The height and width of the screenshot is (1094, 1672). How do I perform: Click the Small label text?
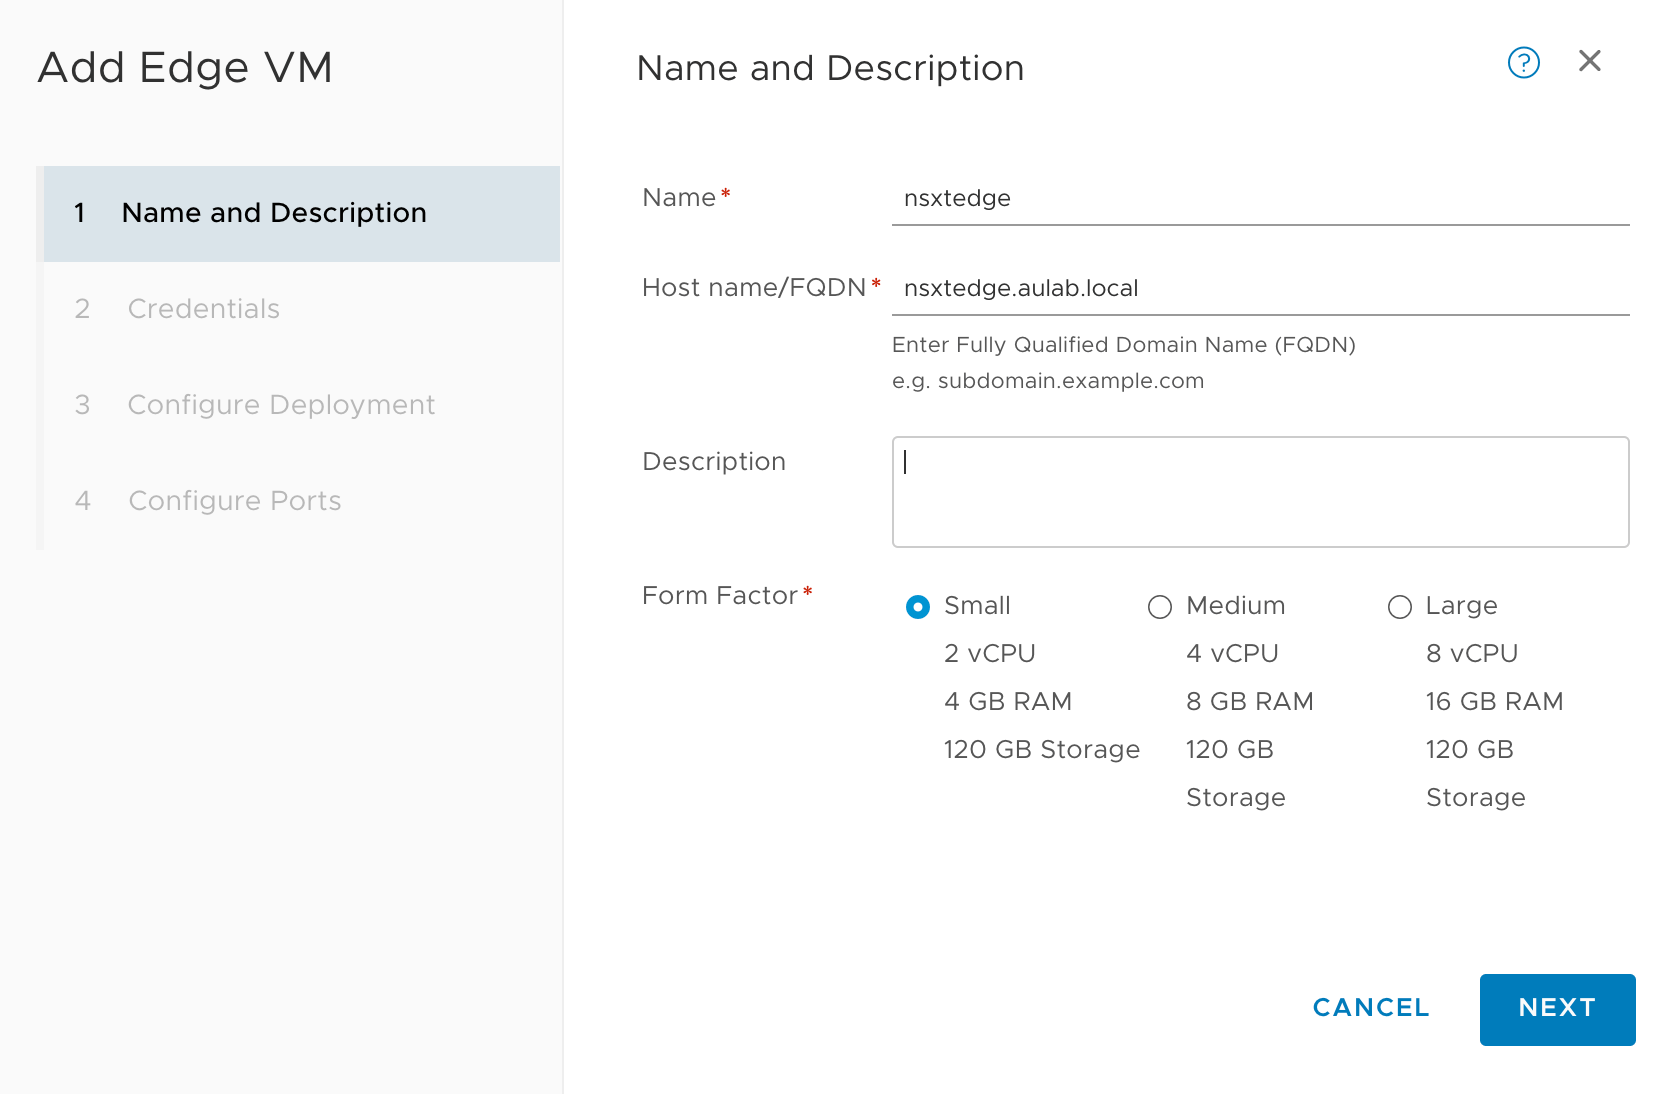pos(977,606)
